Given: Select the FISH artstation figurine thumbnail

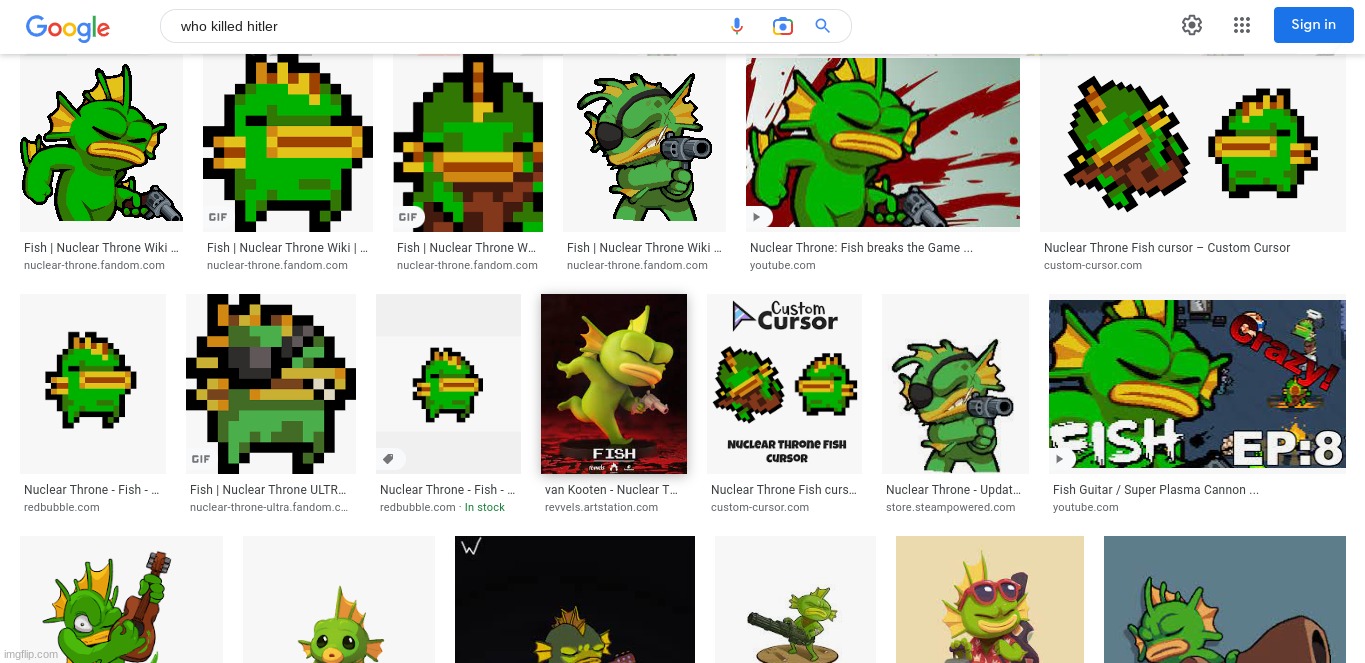Looking at the screenshot, I should click(613, 383).
